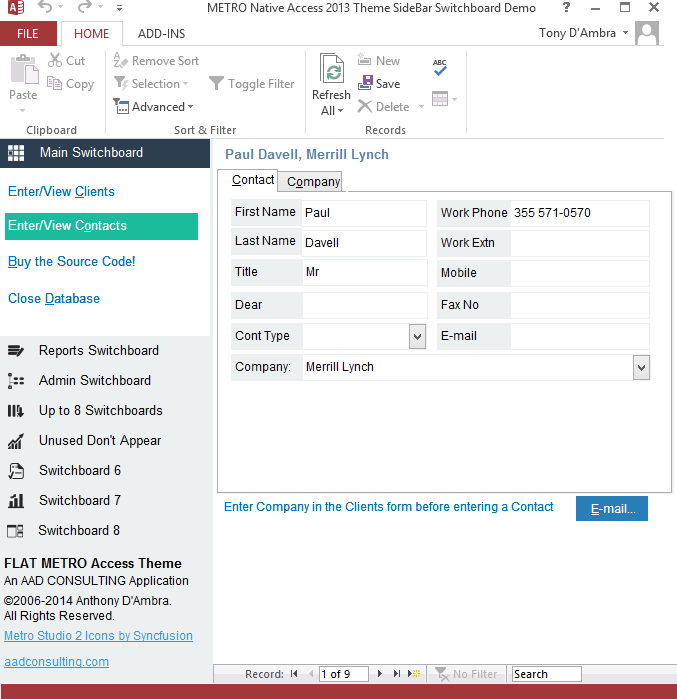The width and height of the screenshot is (677, 699).
Task: Open the Help question mark
Action: (566, 7)
